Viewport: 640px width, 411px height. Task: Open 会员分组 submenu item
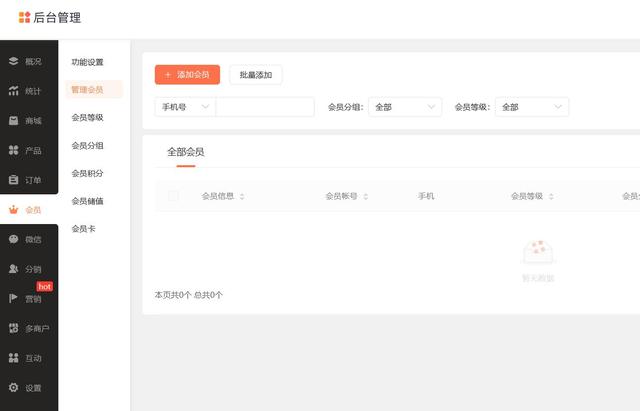click(x=87, y=145)
